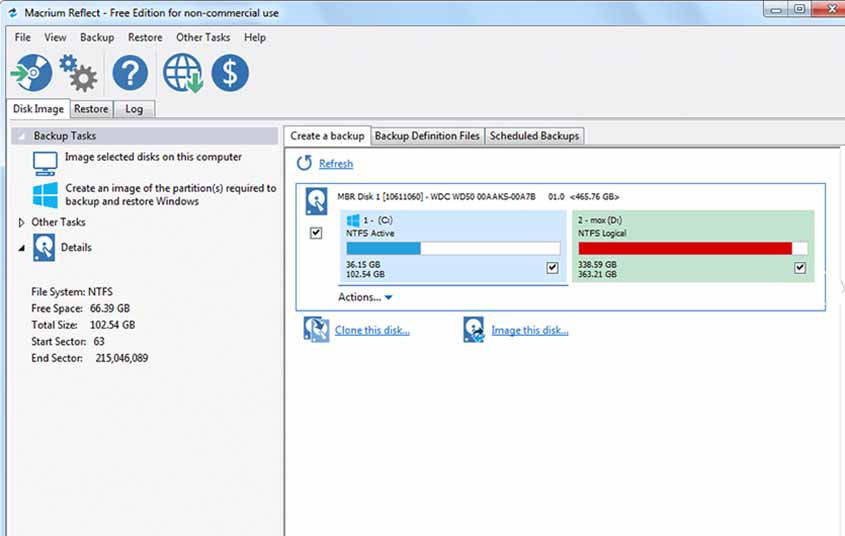Select the 1 - (C:) partition block

pos(453,246)
